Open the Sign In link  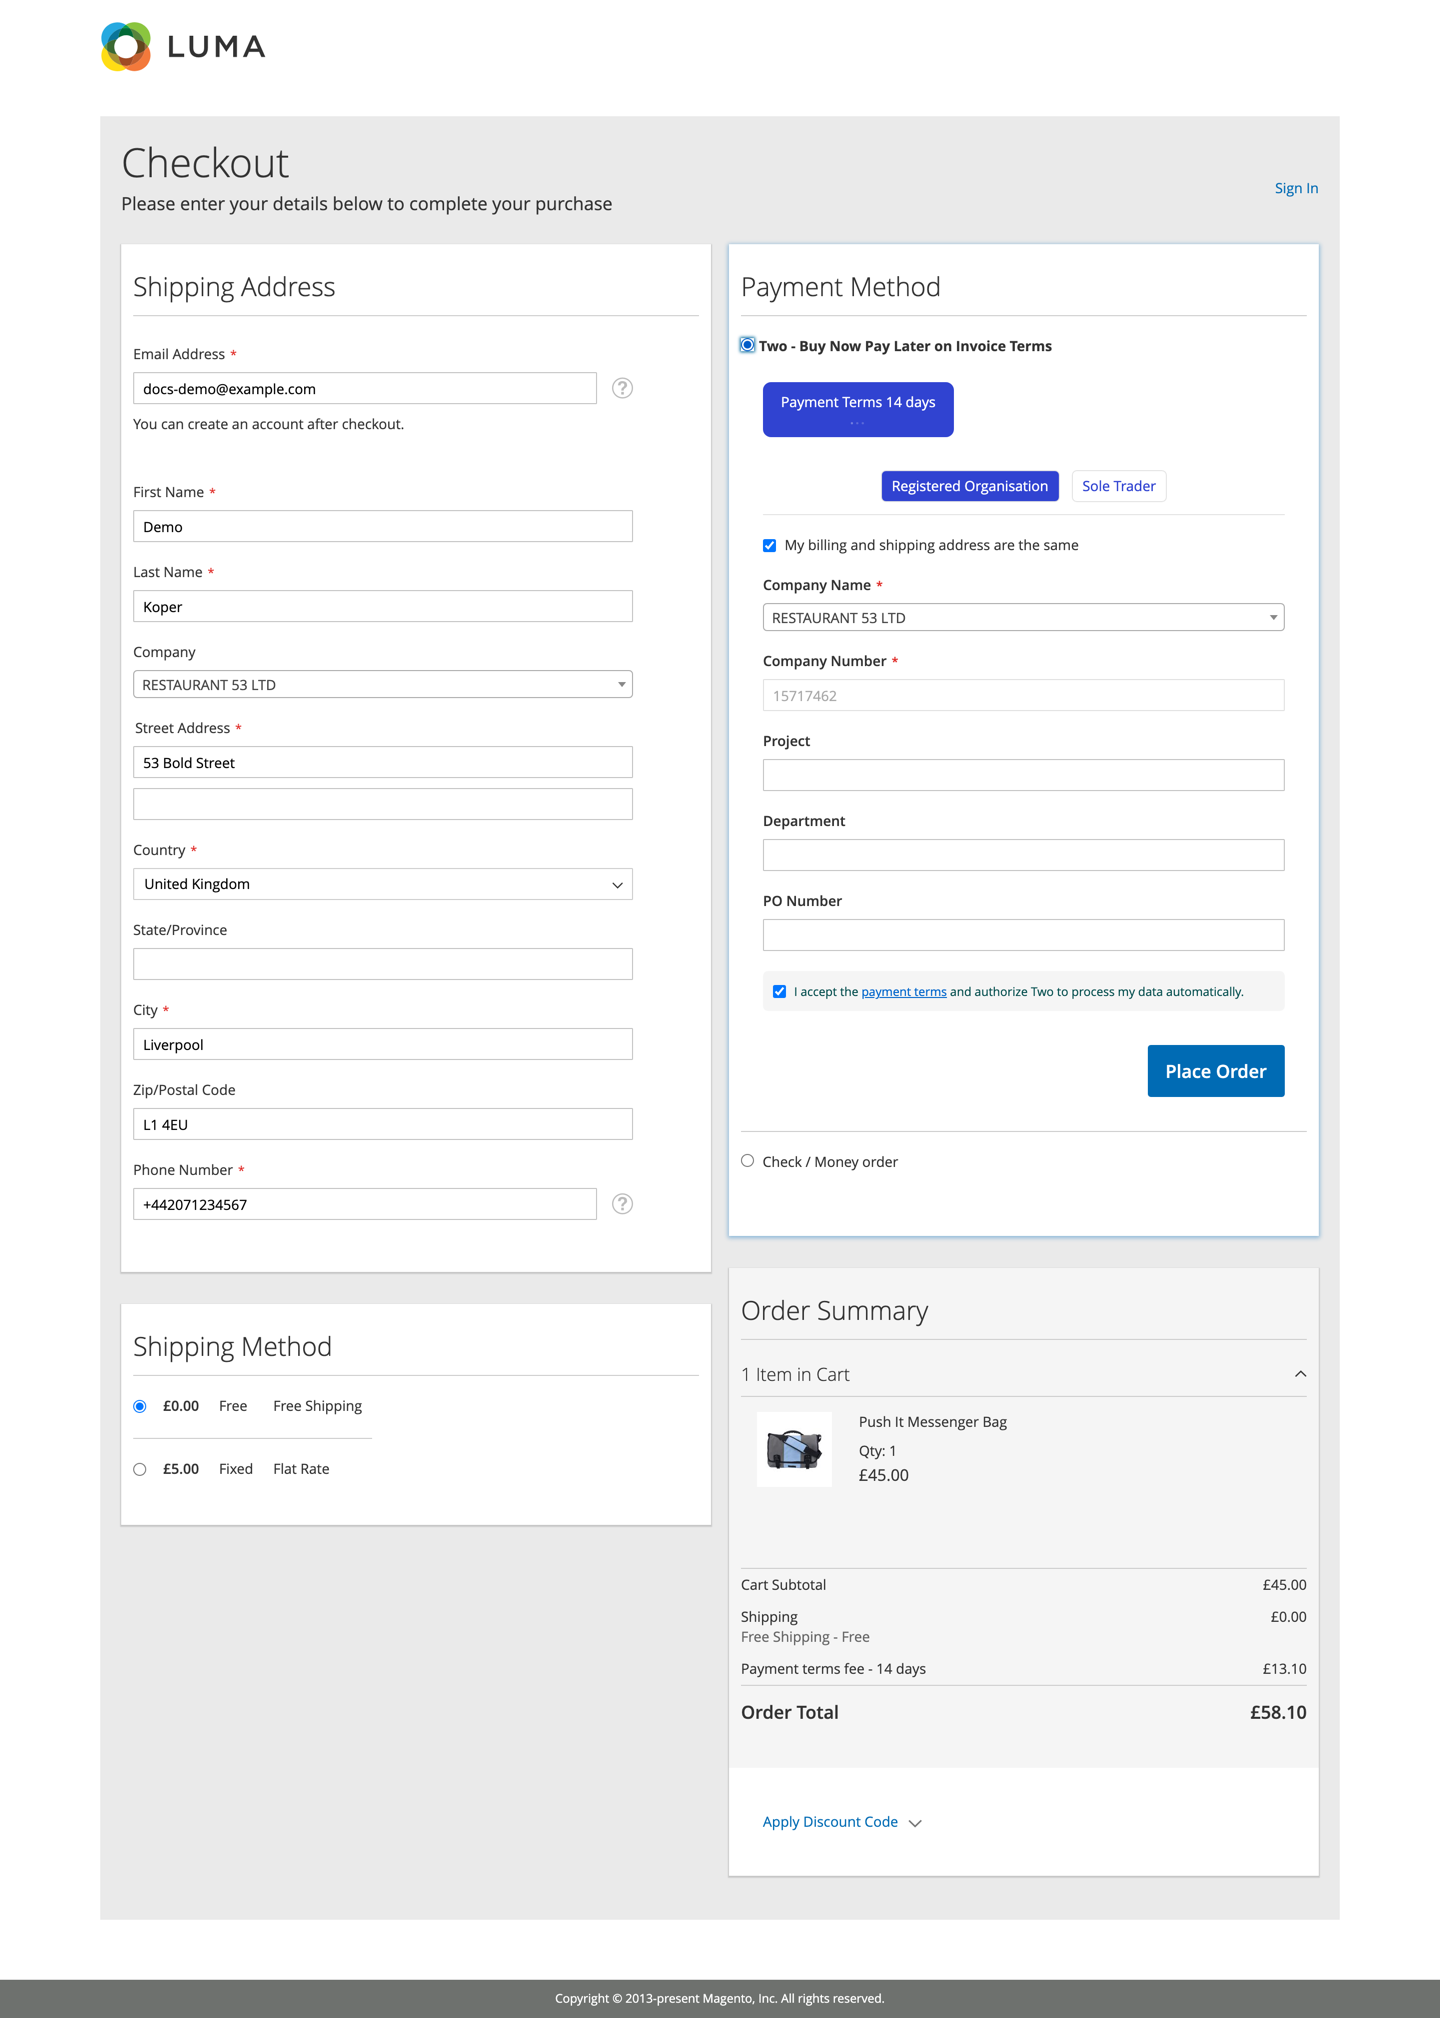[1296, 188]
